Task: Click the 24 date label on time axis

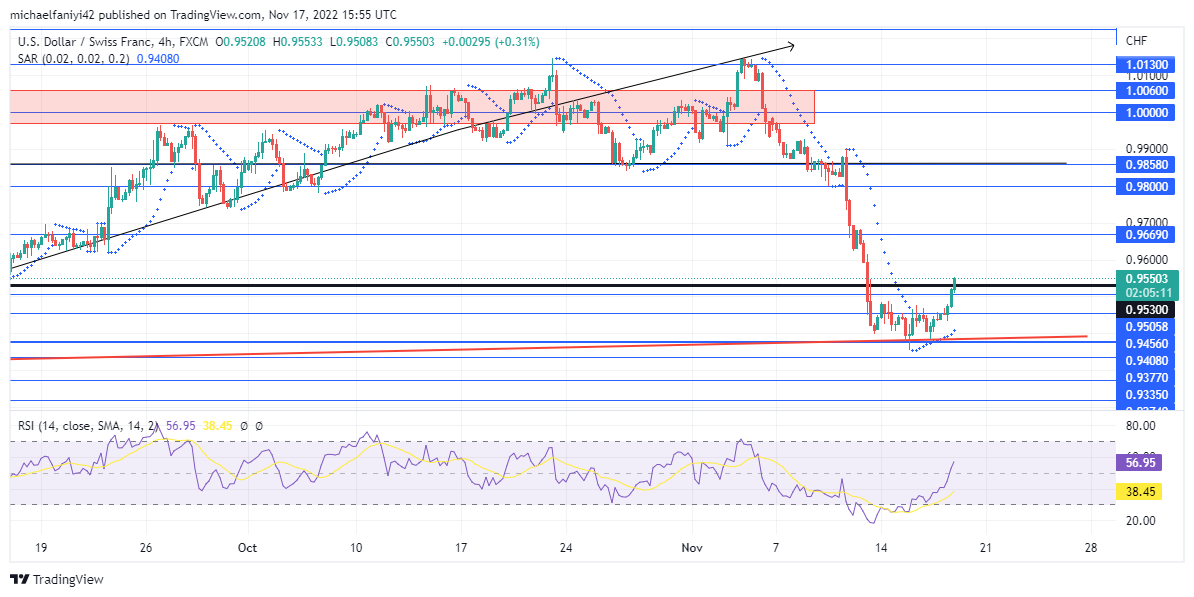Action: [565, 548]
